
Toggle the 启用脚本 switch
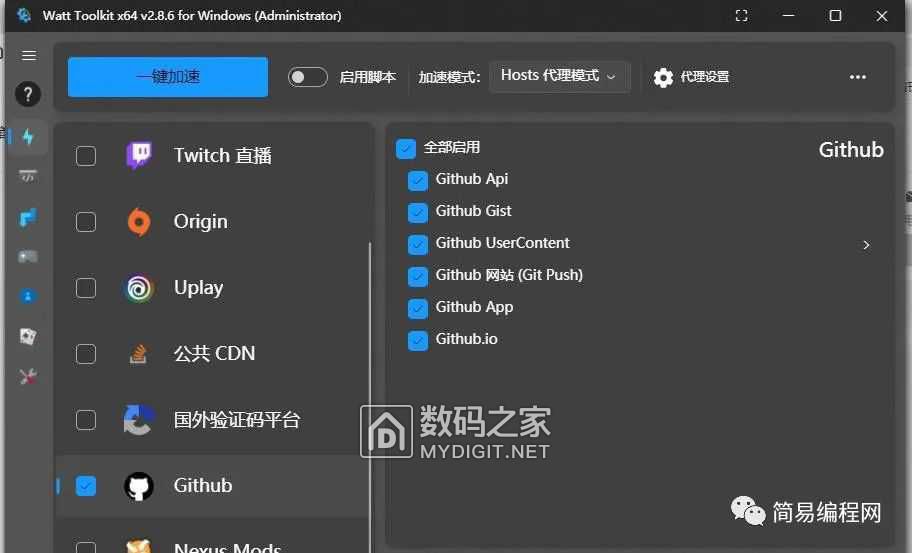[x=308, y=77]
